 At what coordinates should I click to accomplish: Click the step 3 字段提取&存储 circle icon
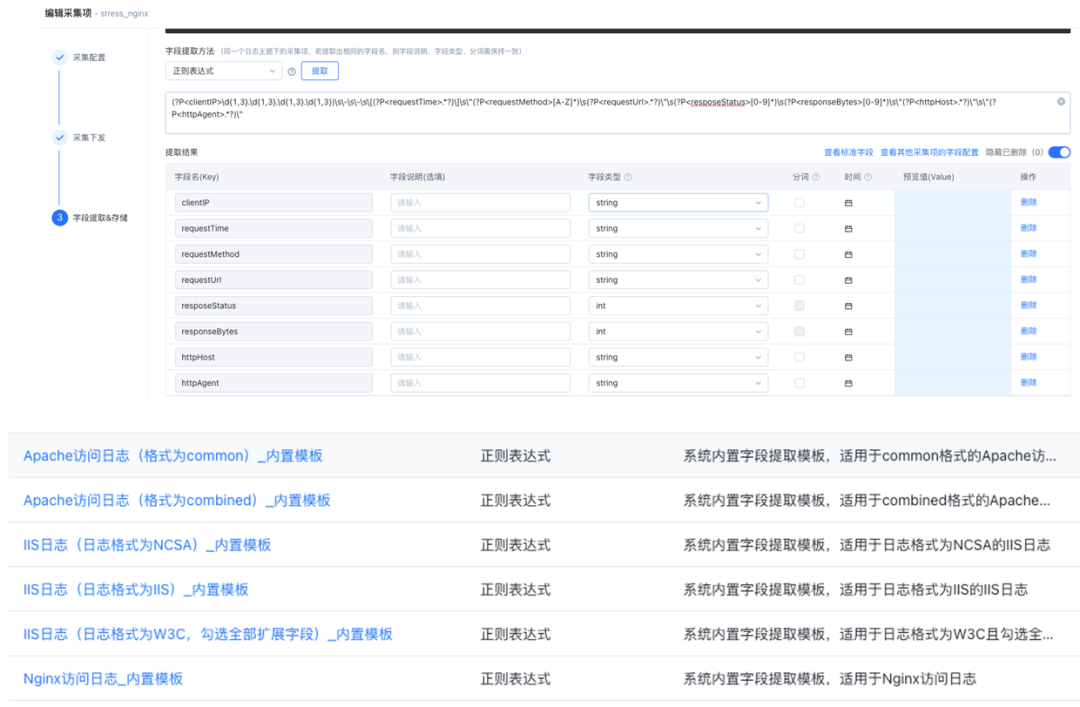pyautogui.click(x=60, y=218)
